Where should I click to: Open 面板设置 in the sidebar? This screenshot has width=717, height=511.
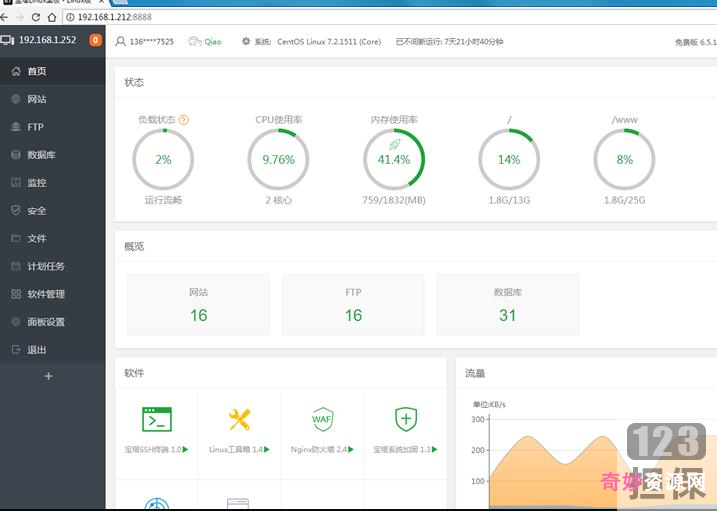(x=53, y=322)
